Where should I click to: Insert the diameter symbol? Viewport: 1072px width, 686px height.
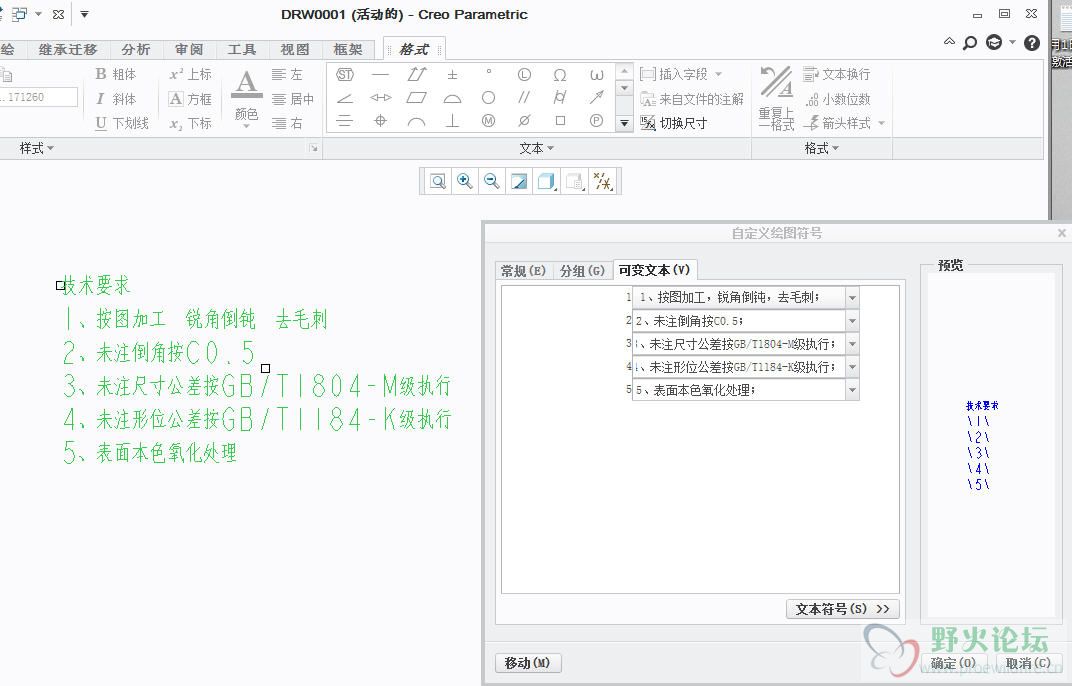[524, 121]
